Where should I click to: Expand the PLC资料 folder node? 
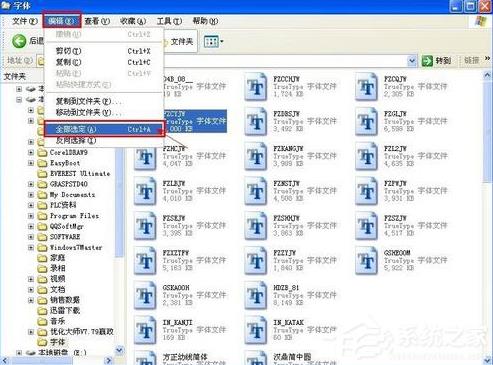31,205
